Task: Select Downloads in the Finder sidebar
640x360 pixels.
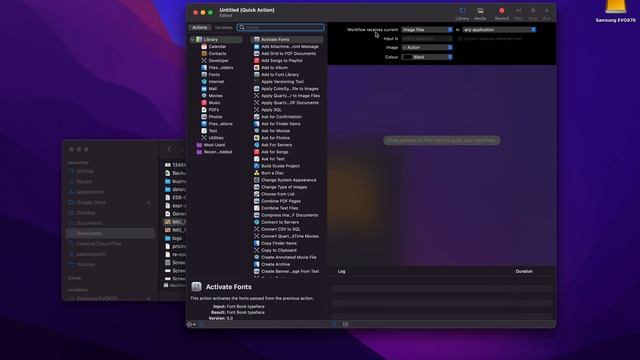Action: click(110, 233)
